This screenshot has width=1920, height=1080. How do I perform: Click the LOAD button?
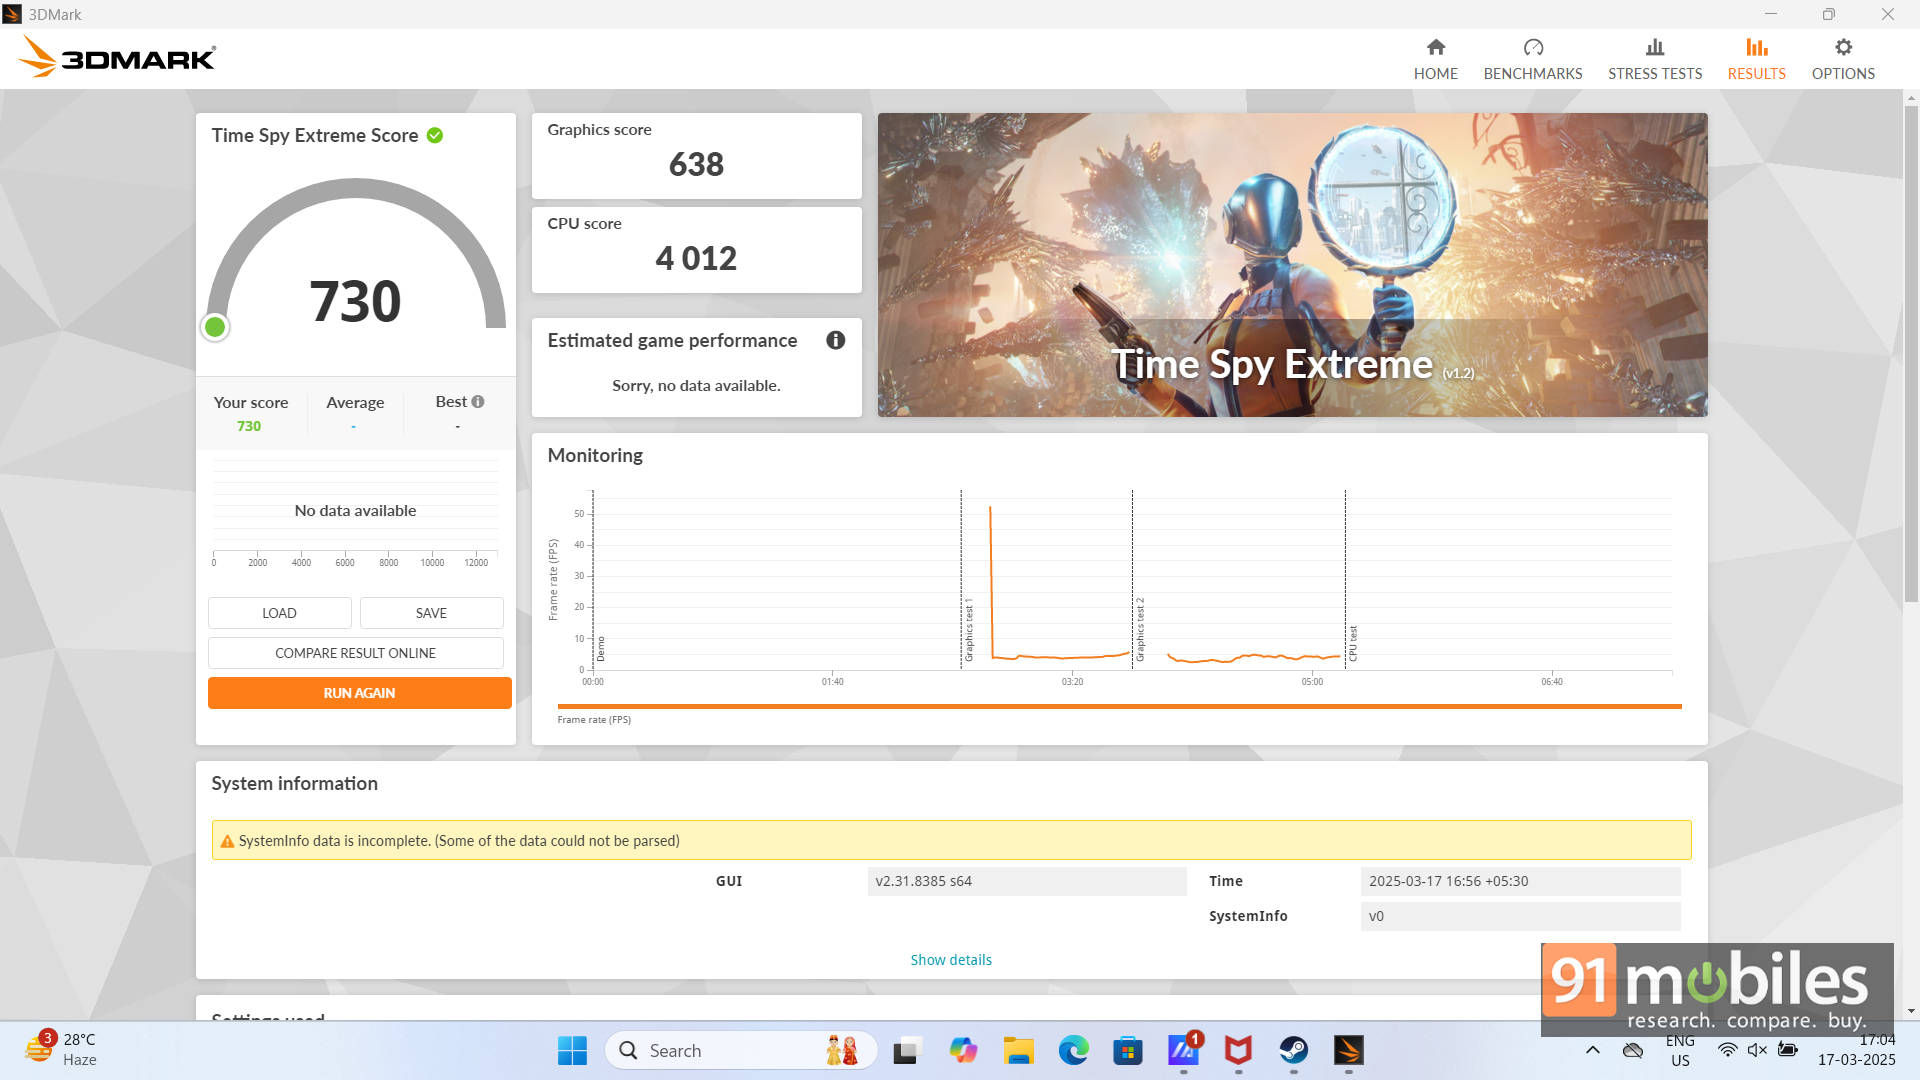279,613
